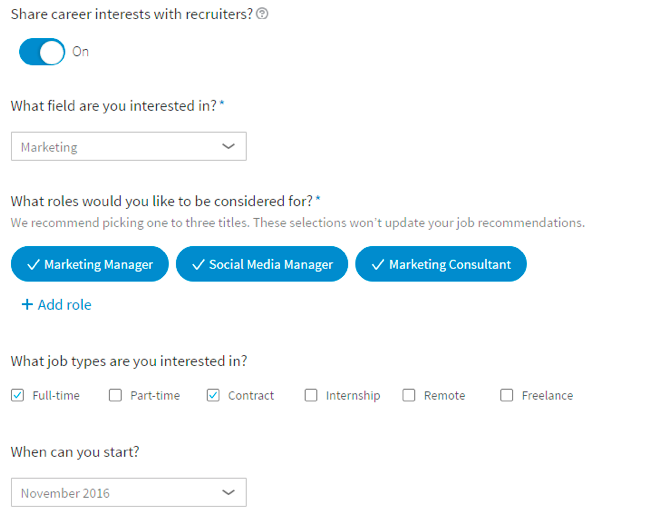Check the Part-time checkbox
Screen dimensions: 648x517
(x=115, y=395)
